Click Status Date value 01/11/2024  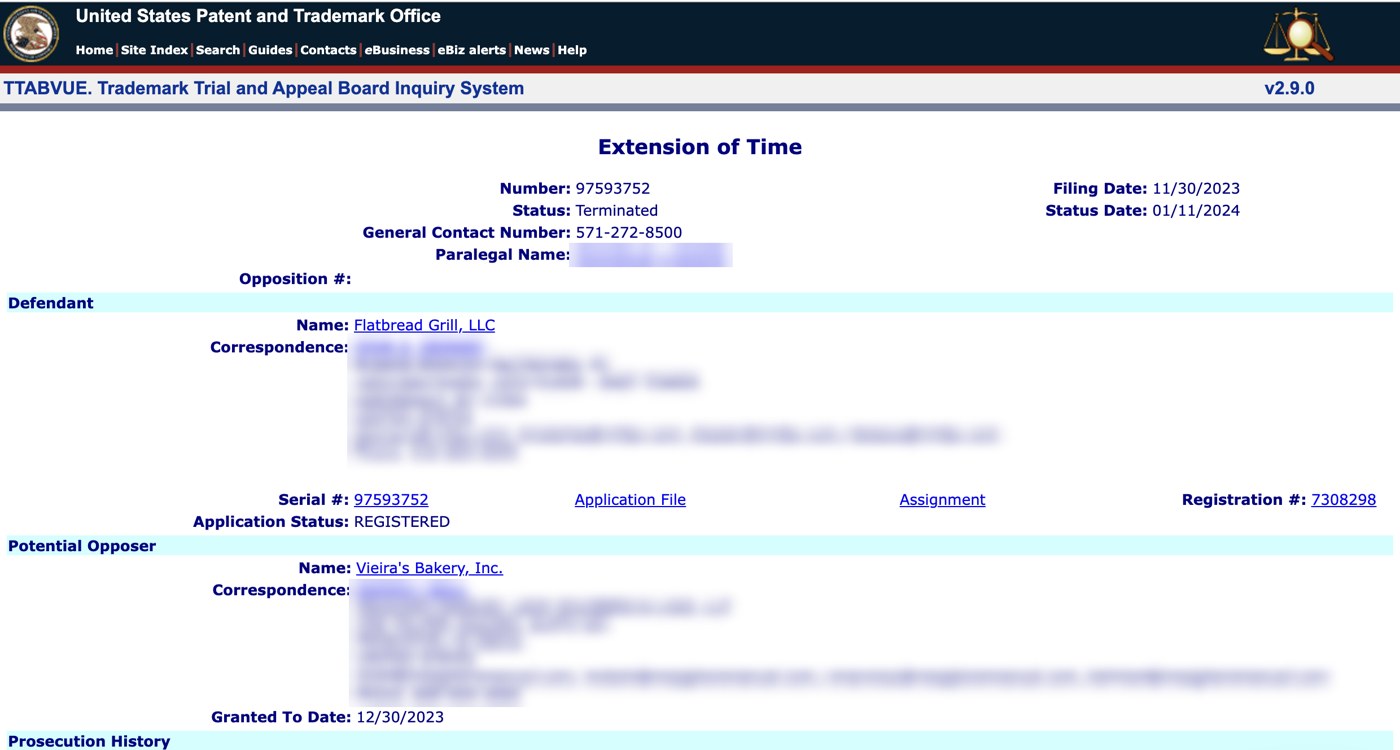(x=1196, y=210)
